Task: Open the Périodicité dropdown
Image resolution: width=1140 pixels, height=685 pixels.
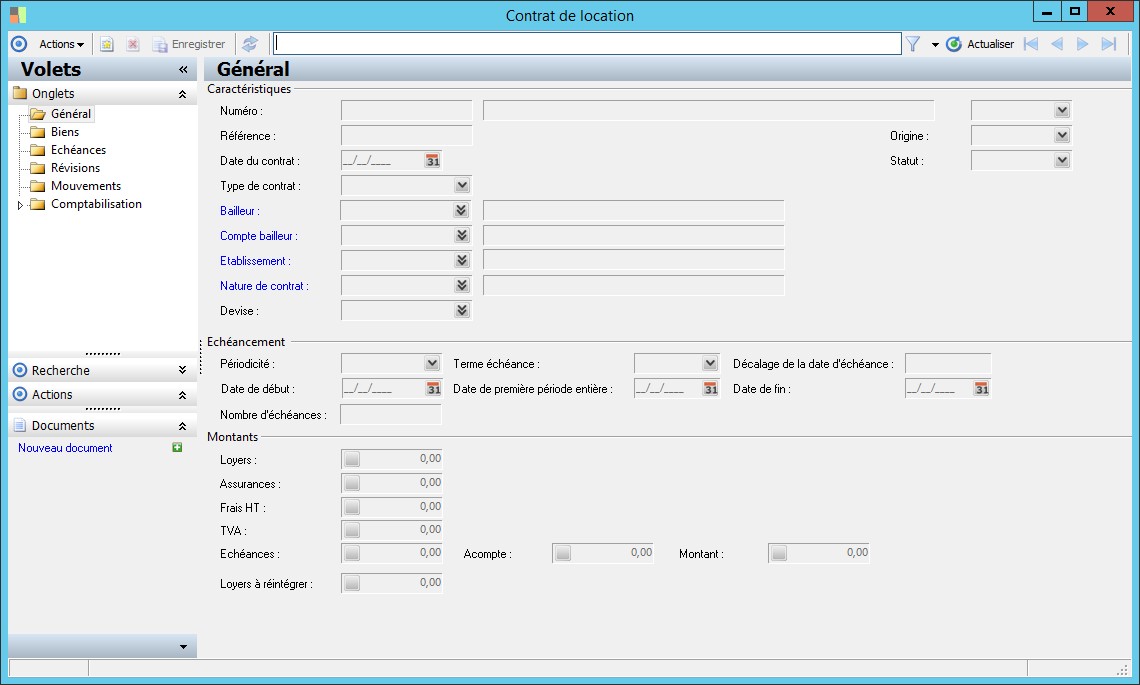Action: tap(431, 363)
